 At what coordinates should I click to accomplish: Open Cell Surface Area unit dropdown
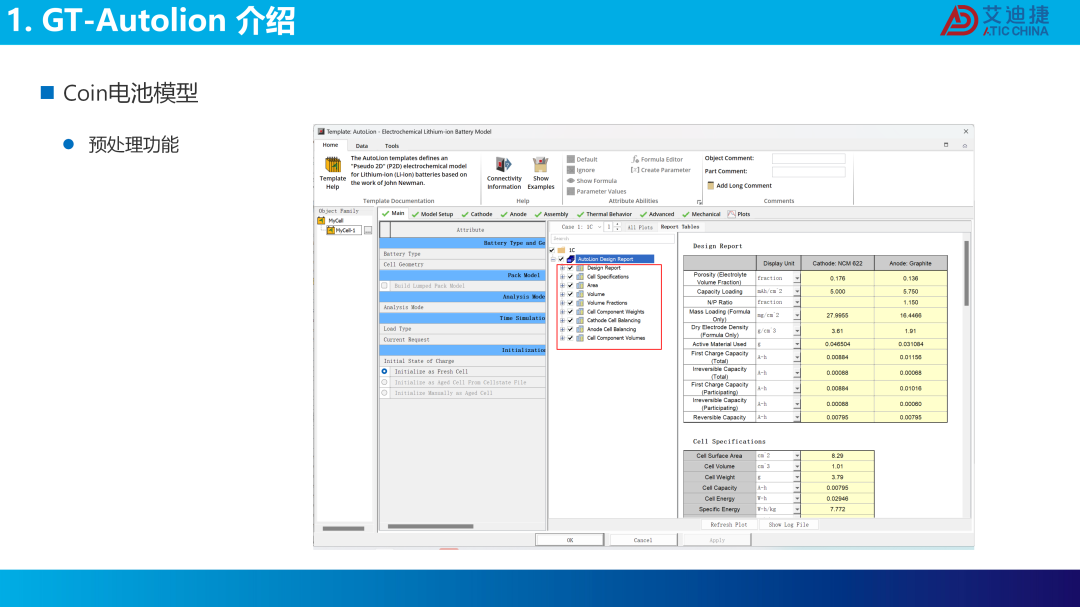click(797, 455)
